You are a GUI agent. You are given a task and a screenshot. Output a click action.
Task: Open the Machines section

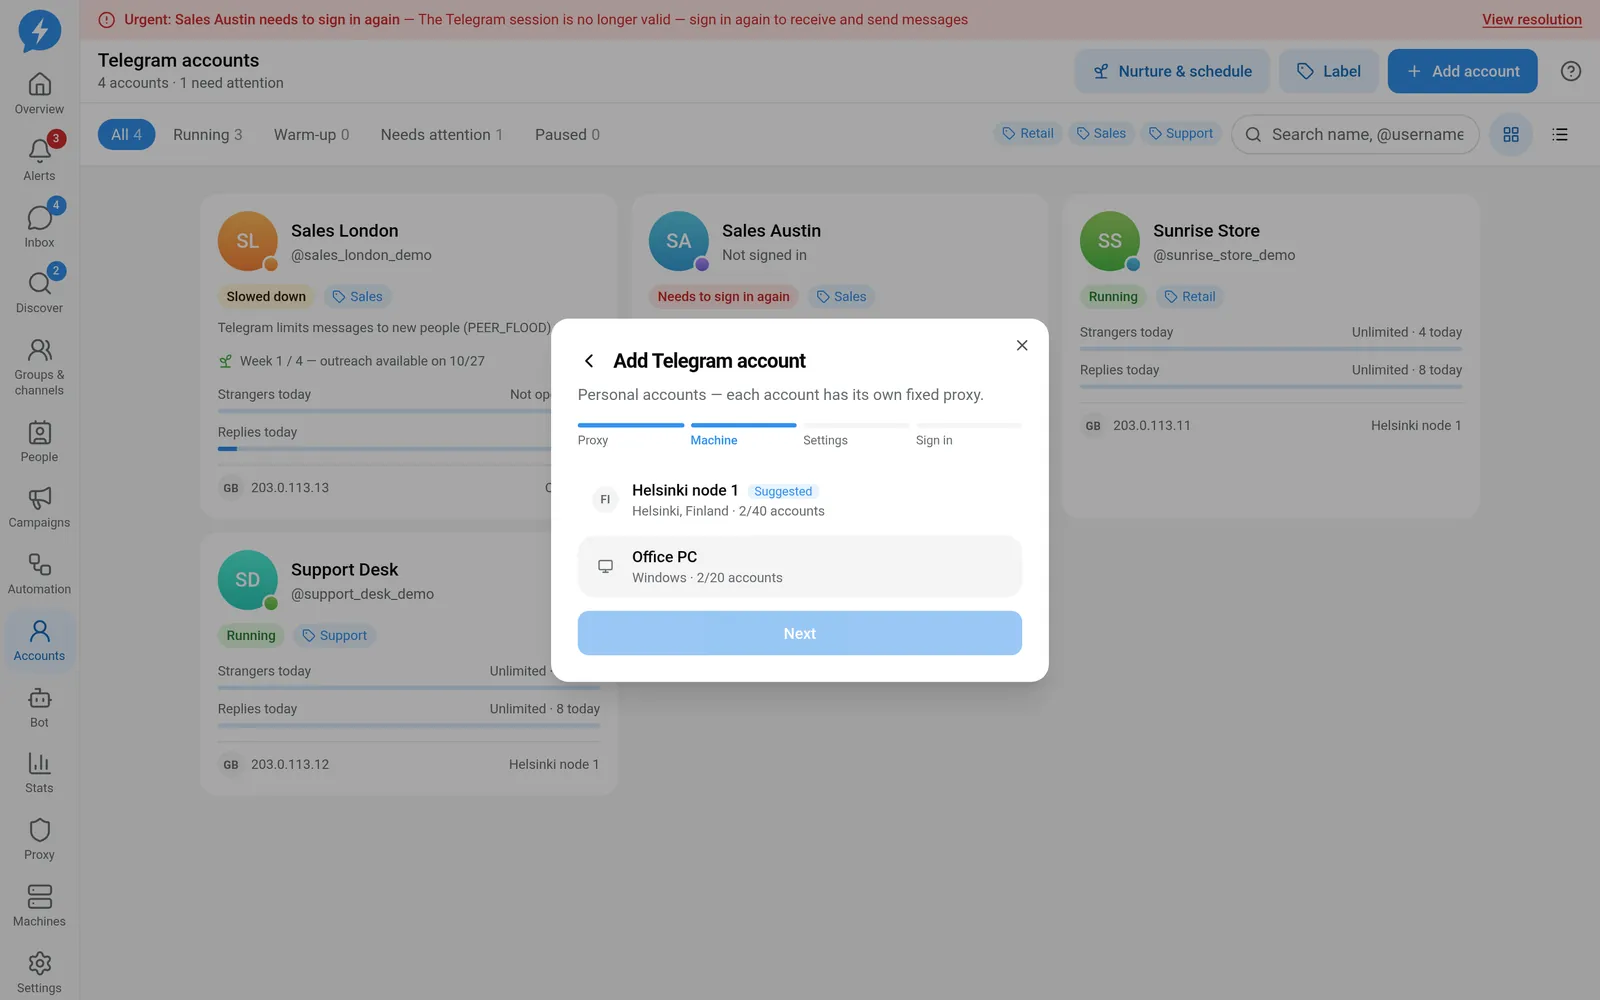coord(39,907)
